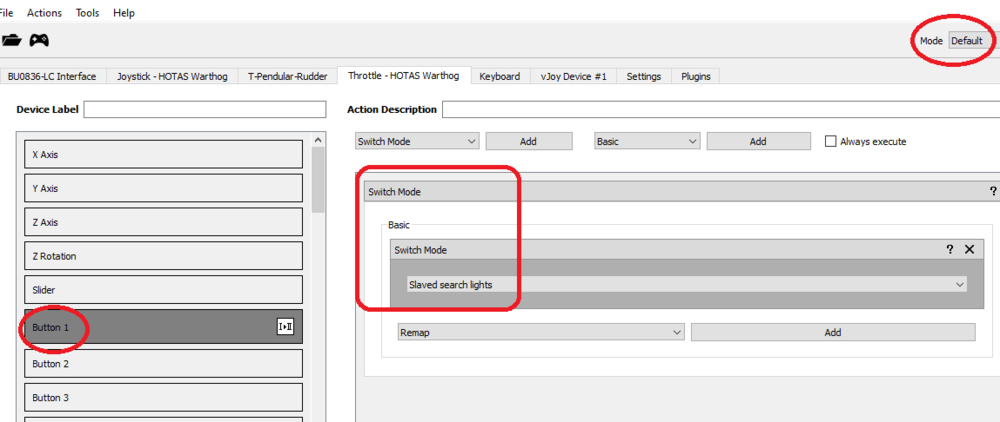Expand the Remap action dropdown

(541, 332)
